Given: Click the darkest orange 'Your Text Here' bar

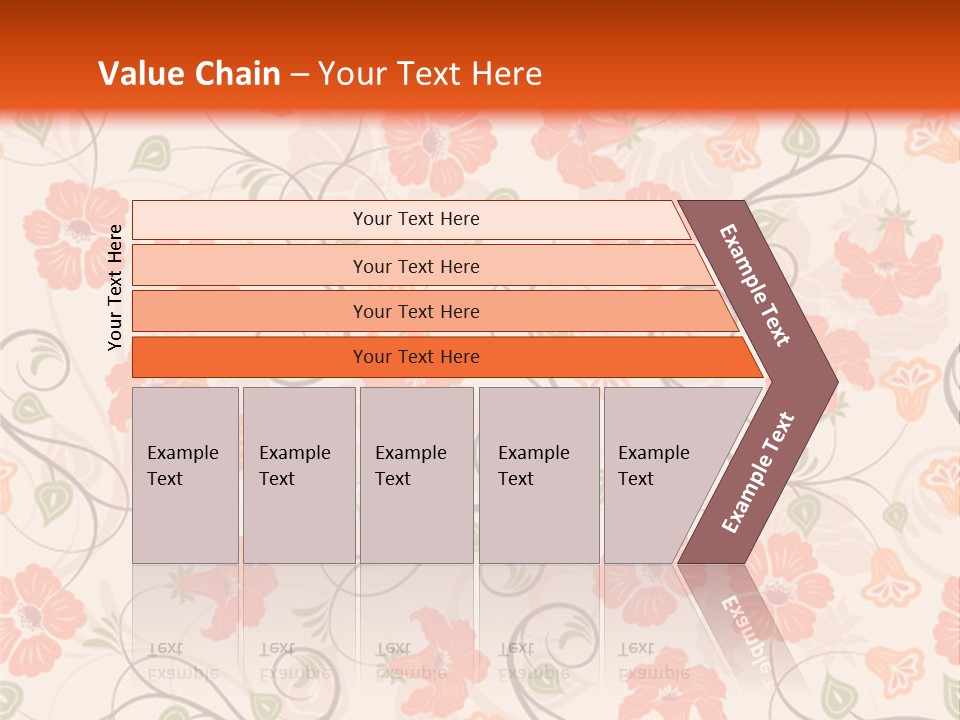Looking at the screenshot, I should point(415,357).
